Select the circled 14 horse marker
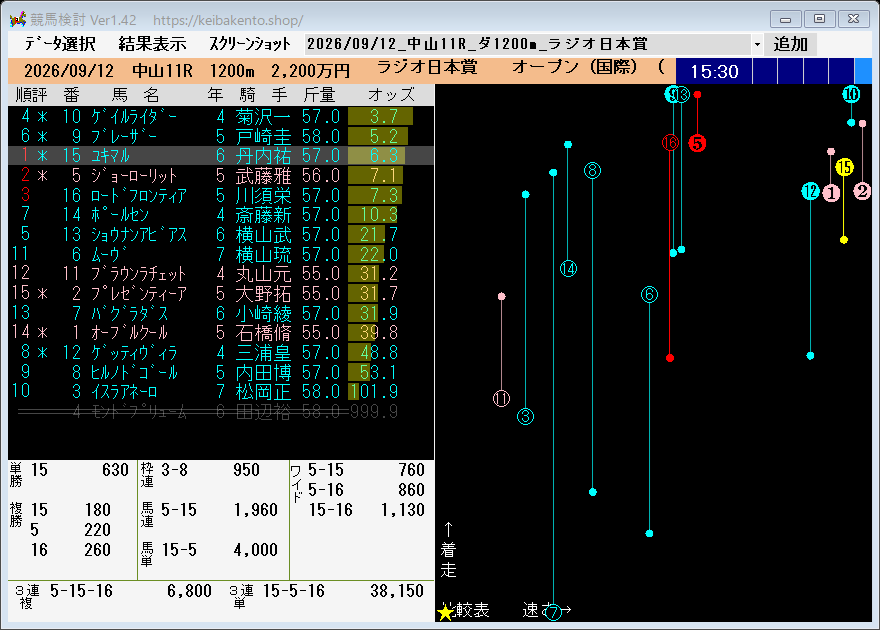880x630 pixels. (569, 269)
